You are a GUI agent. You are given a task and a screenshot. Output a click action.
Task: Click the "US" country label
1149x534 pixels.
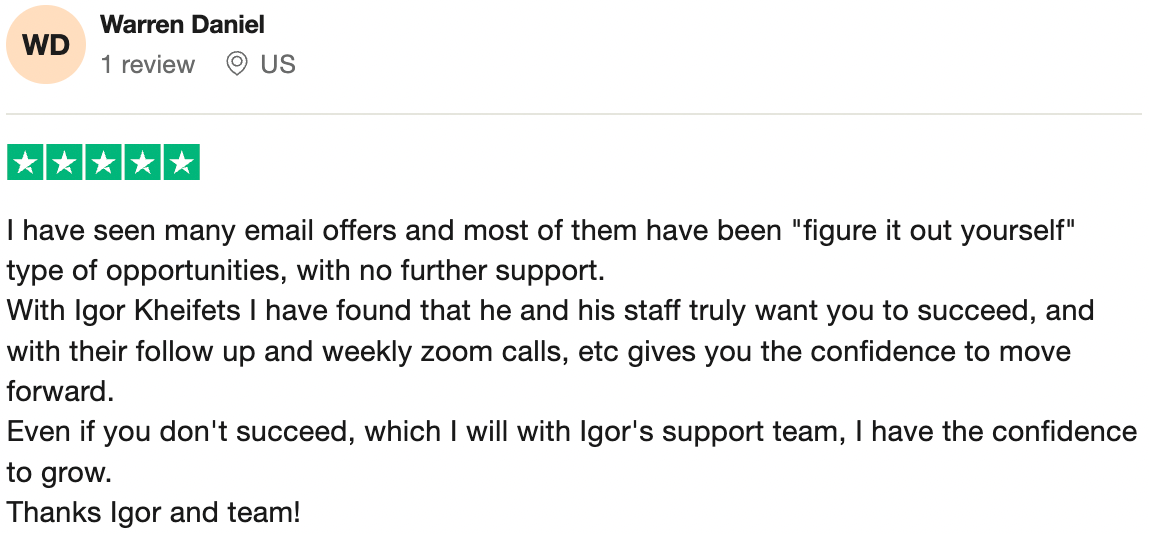point(277,64)
